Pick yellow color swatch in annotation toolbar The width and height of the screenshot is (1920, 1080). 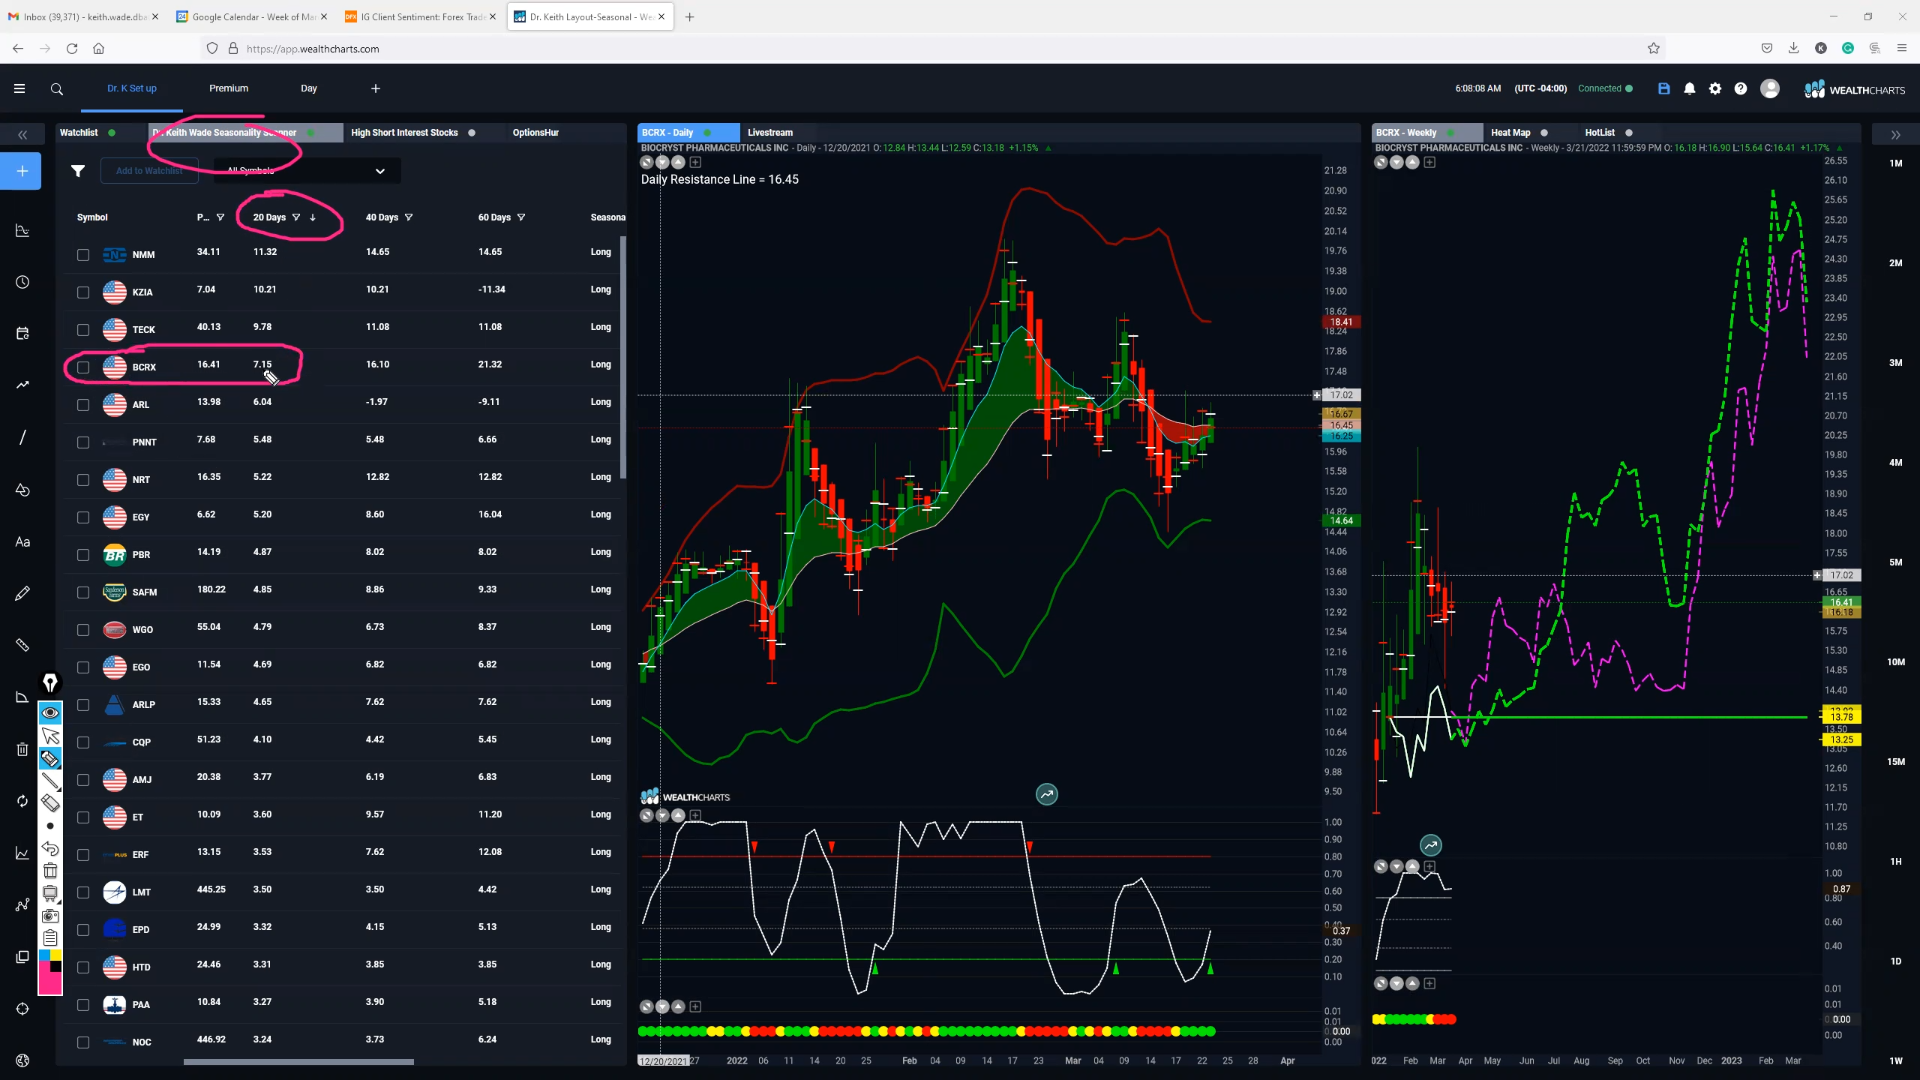pos(55,956)
